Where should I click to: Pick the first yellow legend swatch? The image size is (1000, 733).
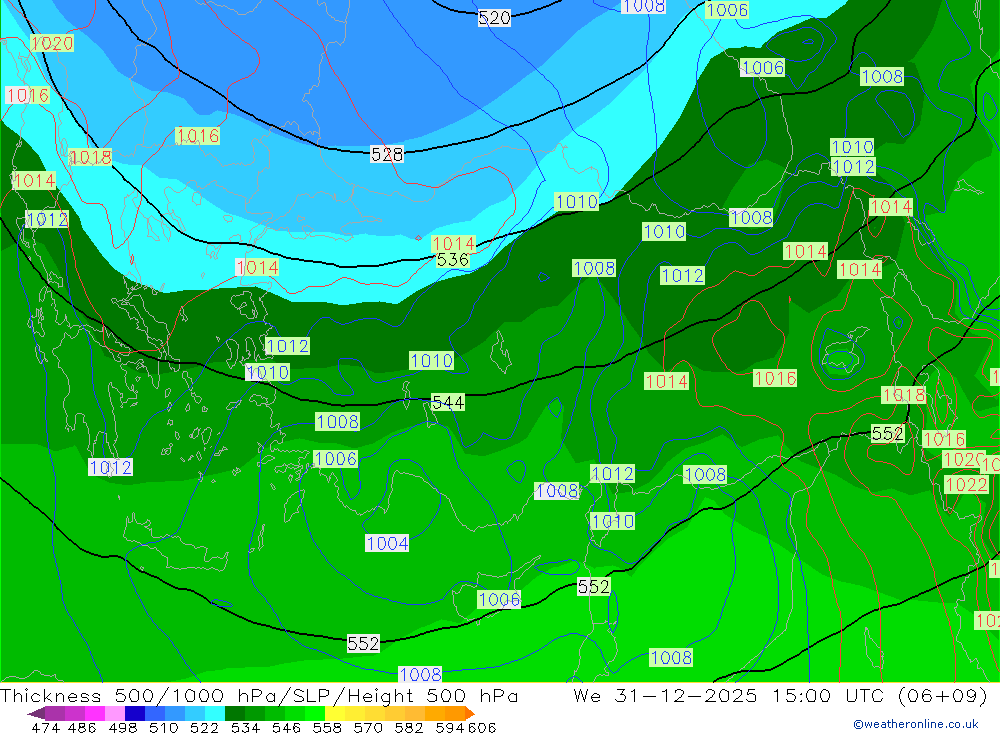335,713
